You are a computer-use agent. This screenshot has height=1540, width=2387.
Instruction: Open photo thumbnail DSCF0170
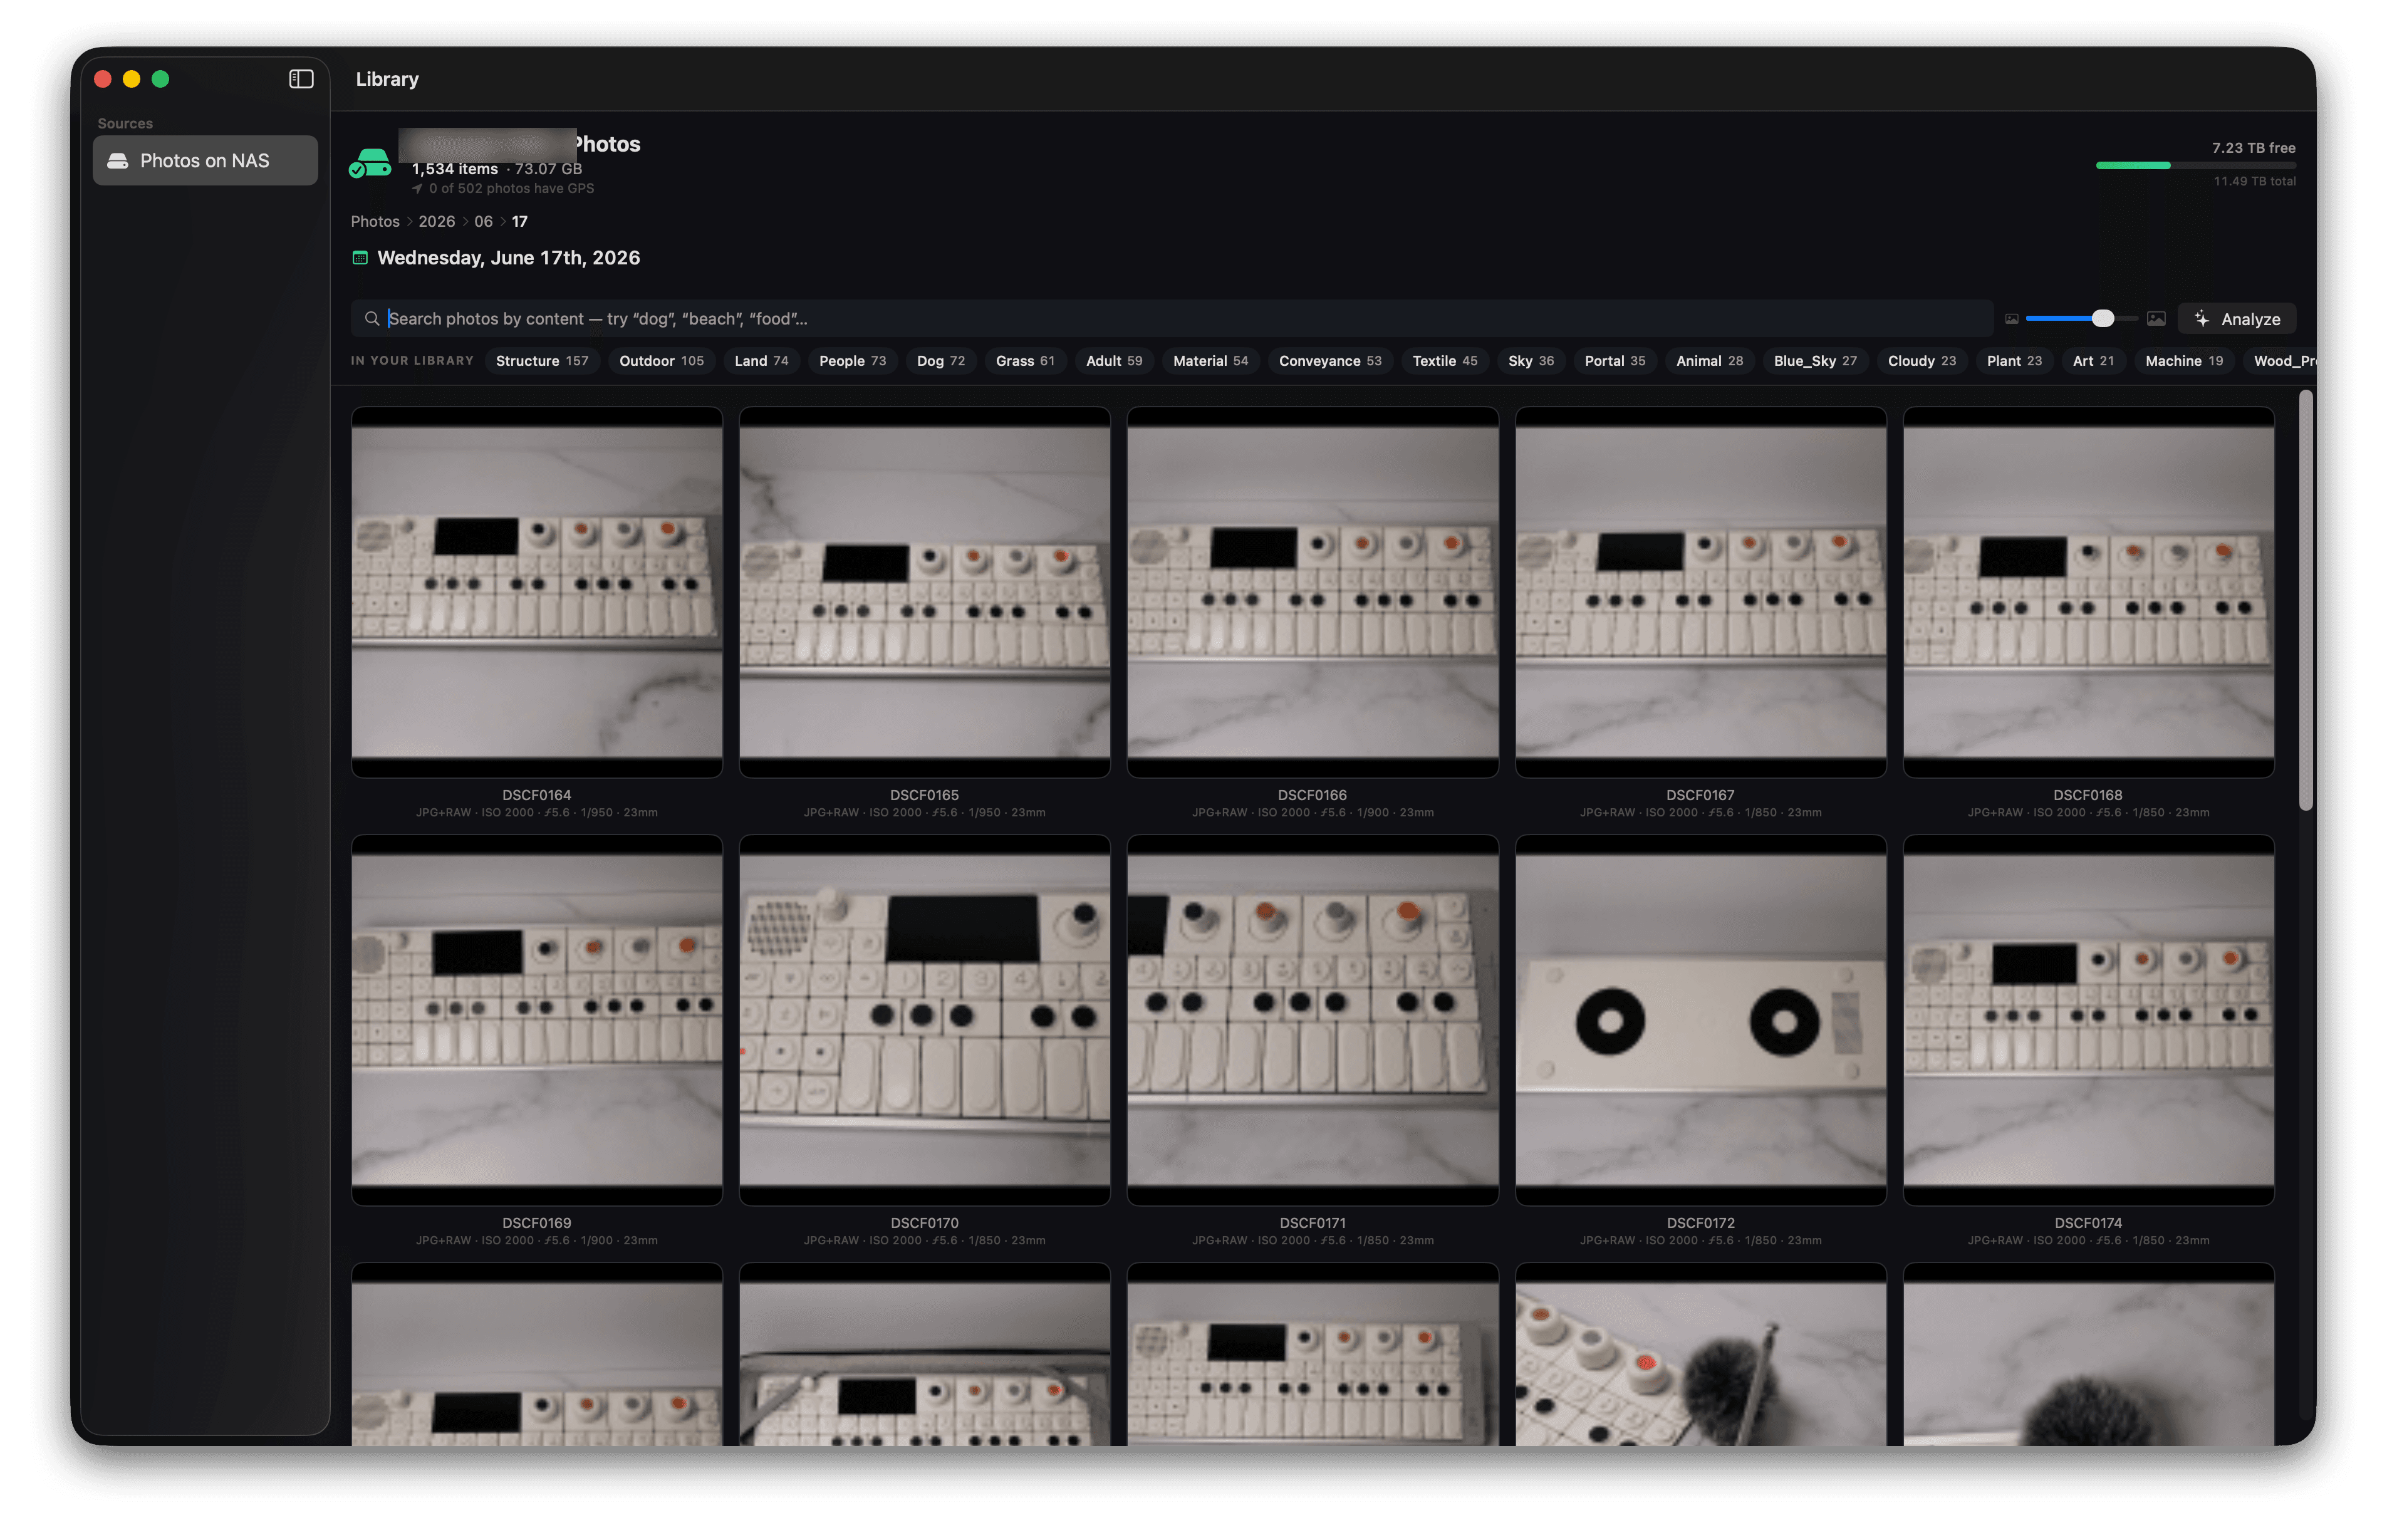[x=924, y=1020]
